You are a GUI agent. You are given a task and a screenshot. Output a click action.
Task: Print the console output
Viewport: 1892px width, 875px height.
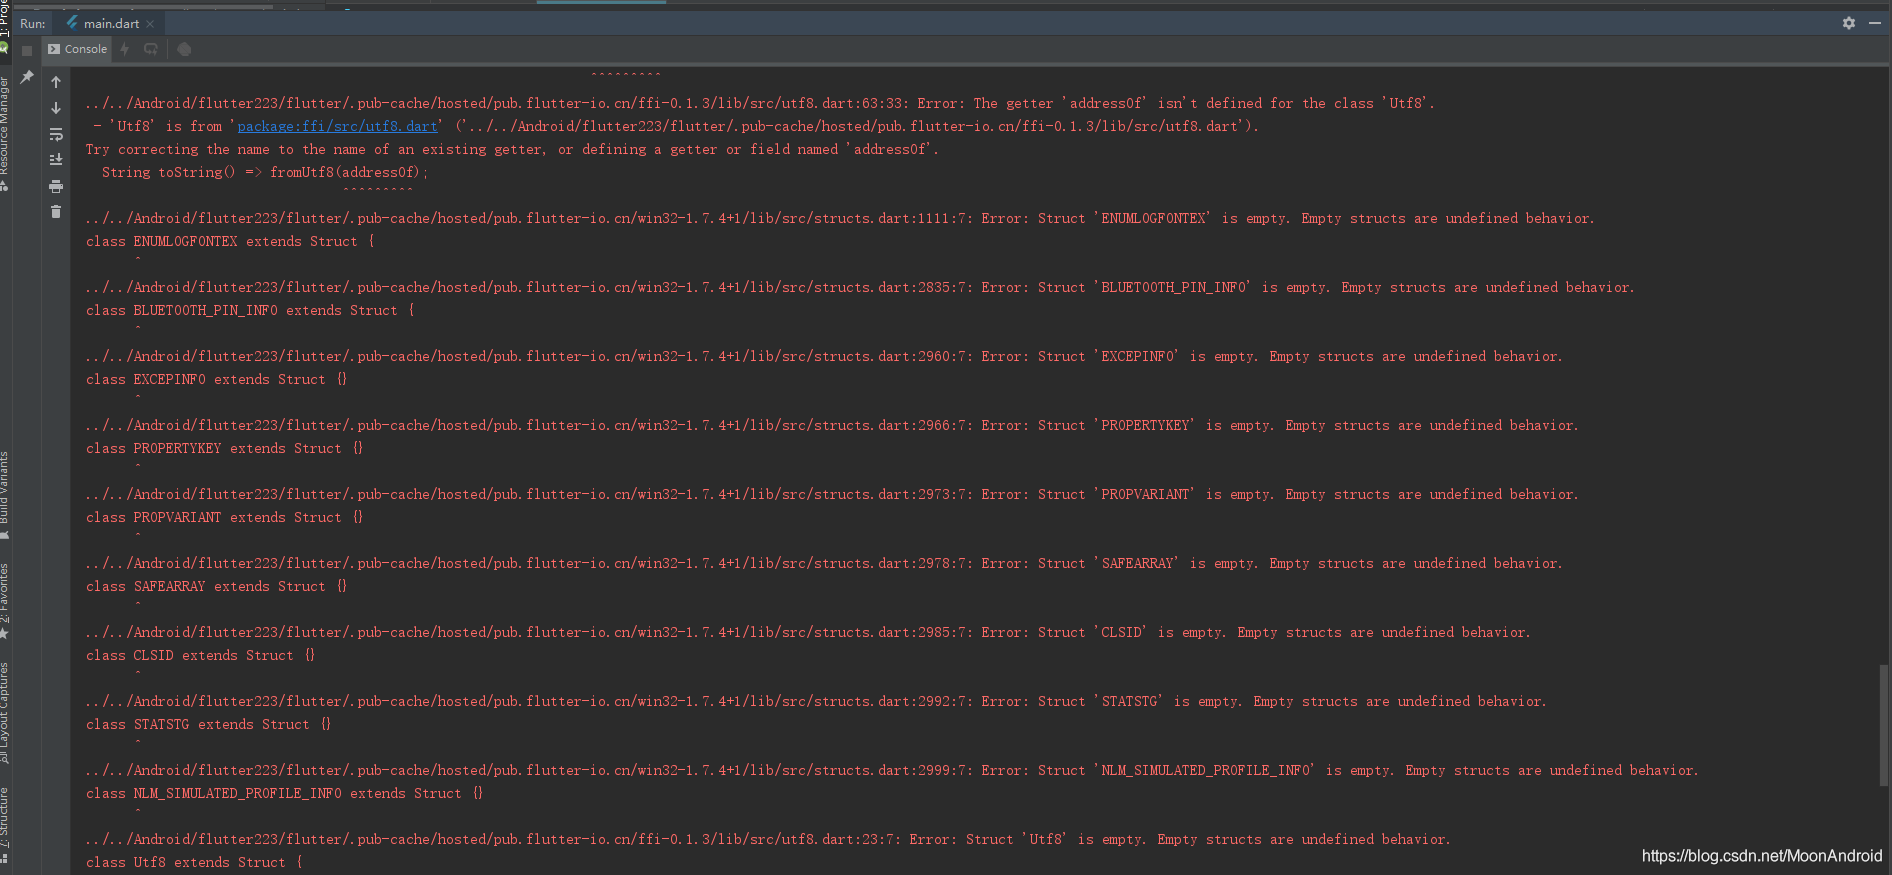tap(56, 186)
